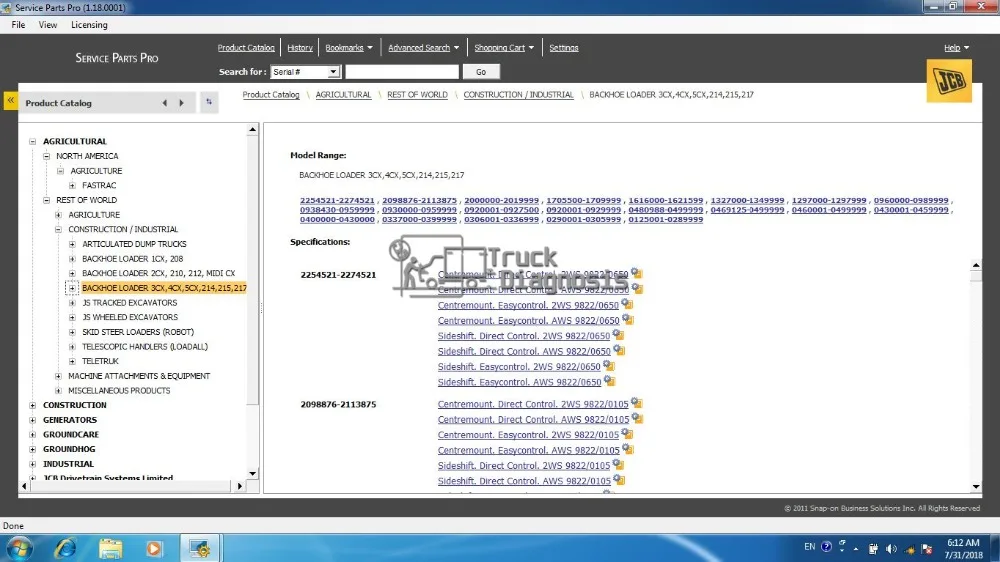Click the EN language indicator in the tray

coord(809,547)
